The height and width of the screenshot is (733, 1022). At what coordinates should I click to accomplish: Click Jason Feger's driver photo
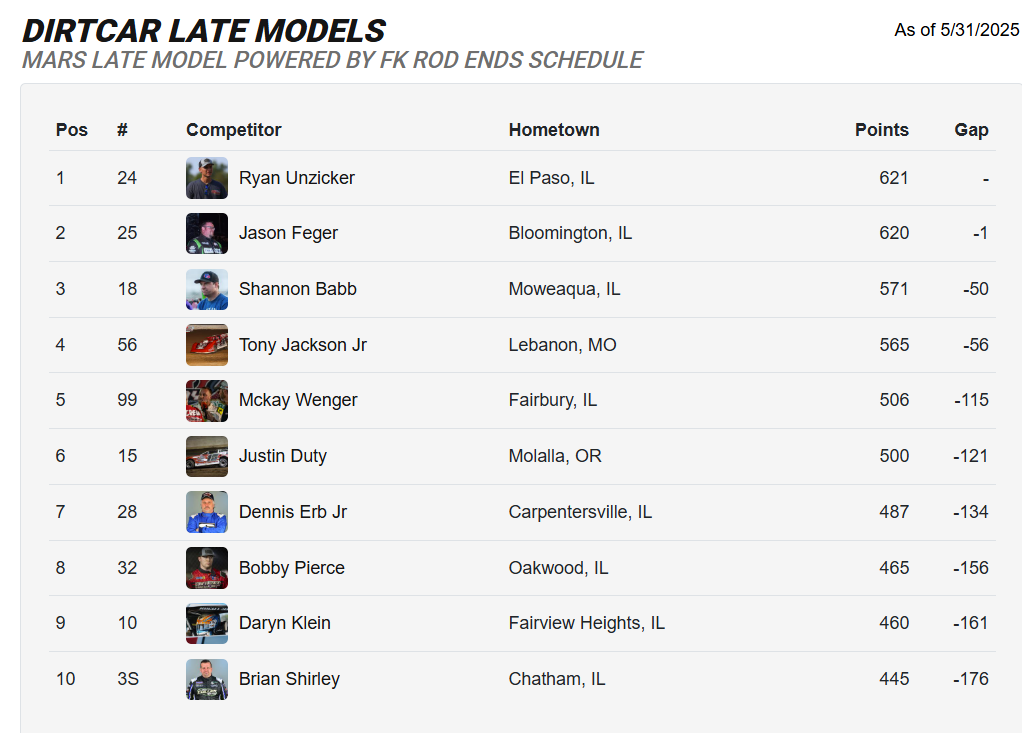coord(207,233)
